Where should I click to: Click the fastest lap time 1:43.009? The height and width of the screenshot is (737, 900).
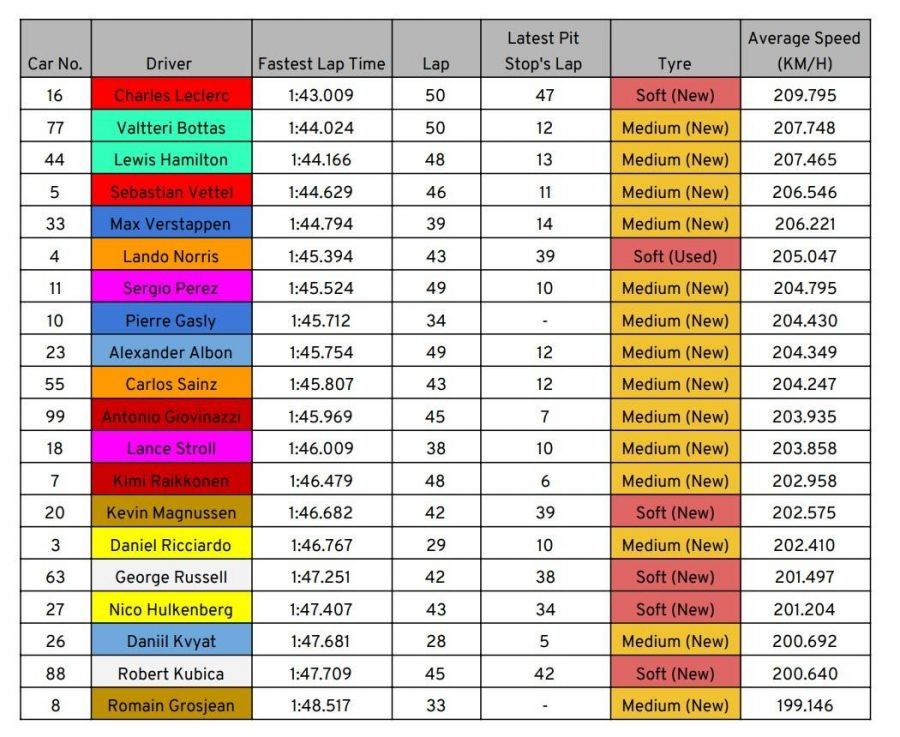tap(321, 96)
